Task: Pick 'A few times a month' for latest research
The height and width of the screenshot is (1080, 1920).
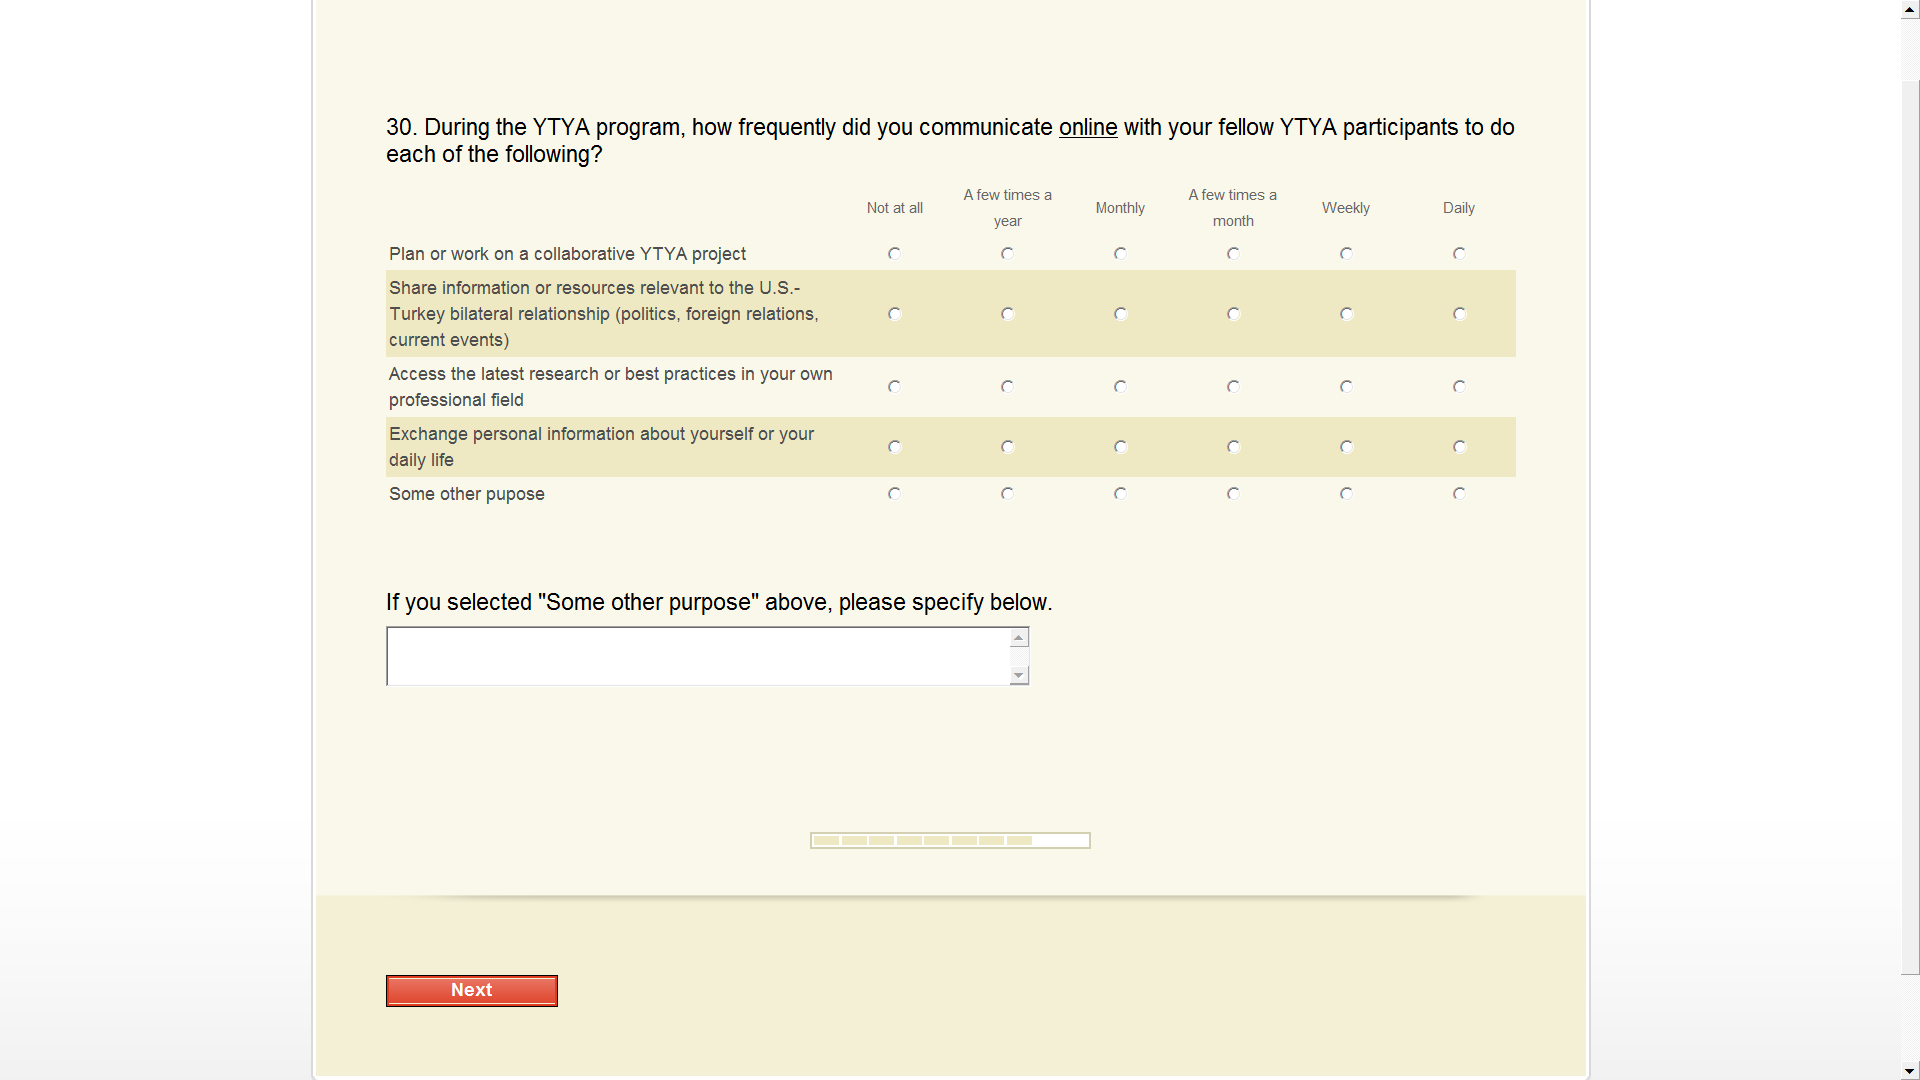Action: 1233,387
